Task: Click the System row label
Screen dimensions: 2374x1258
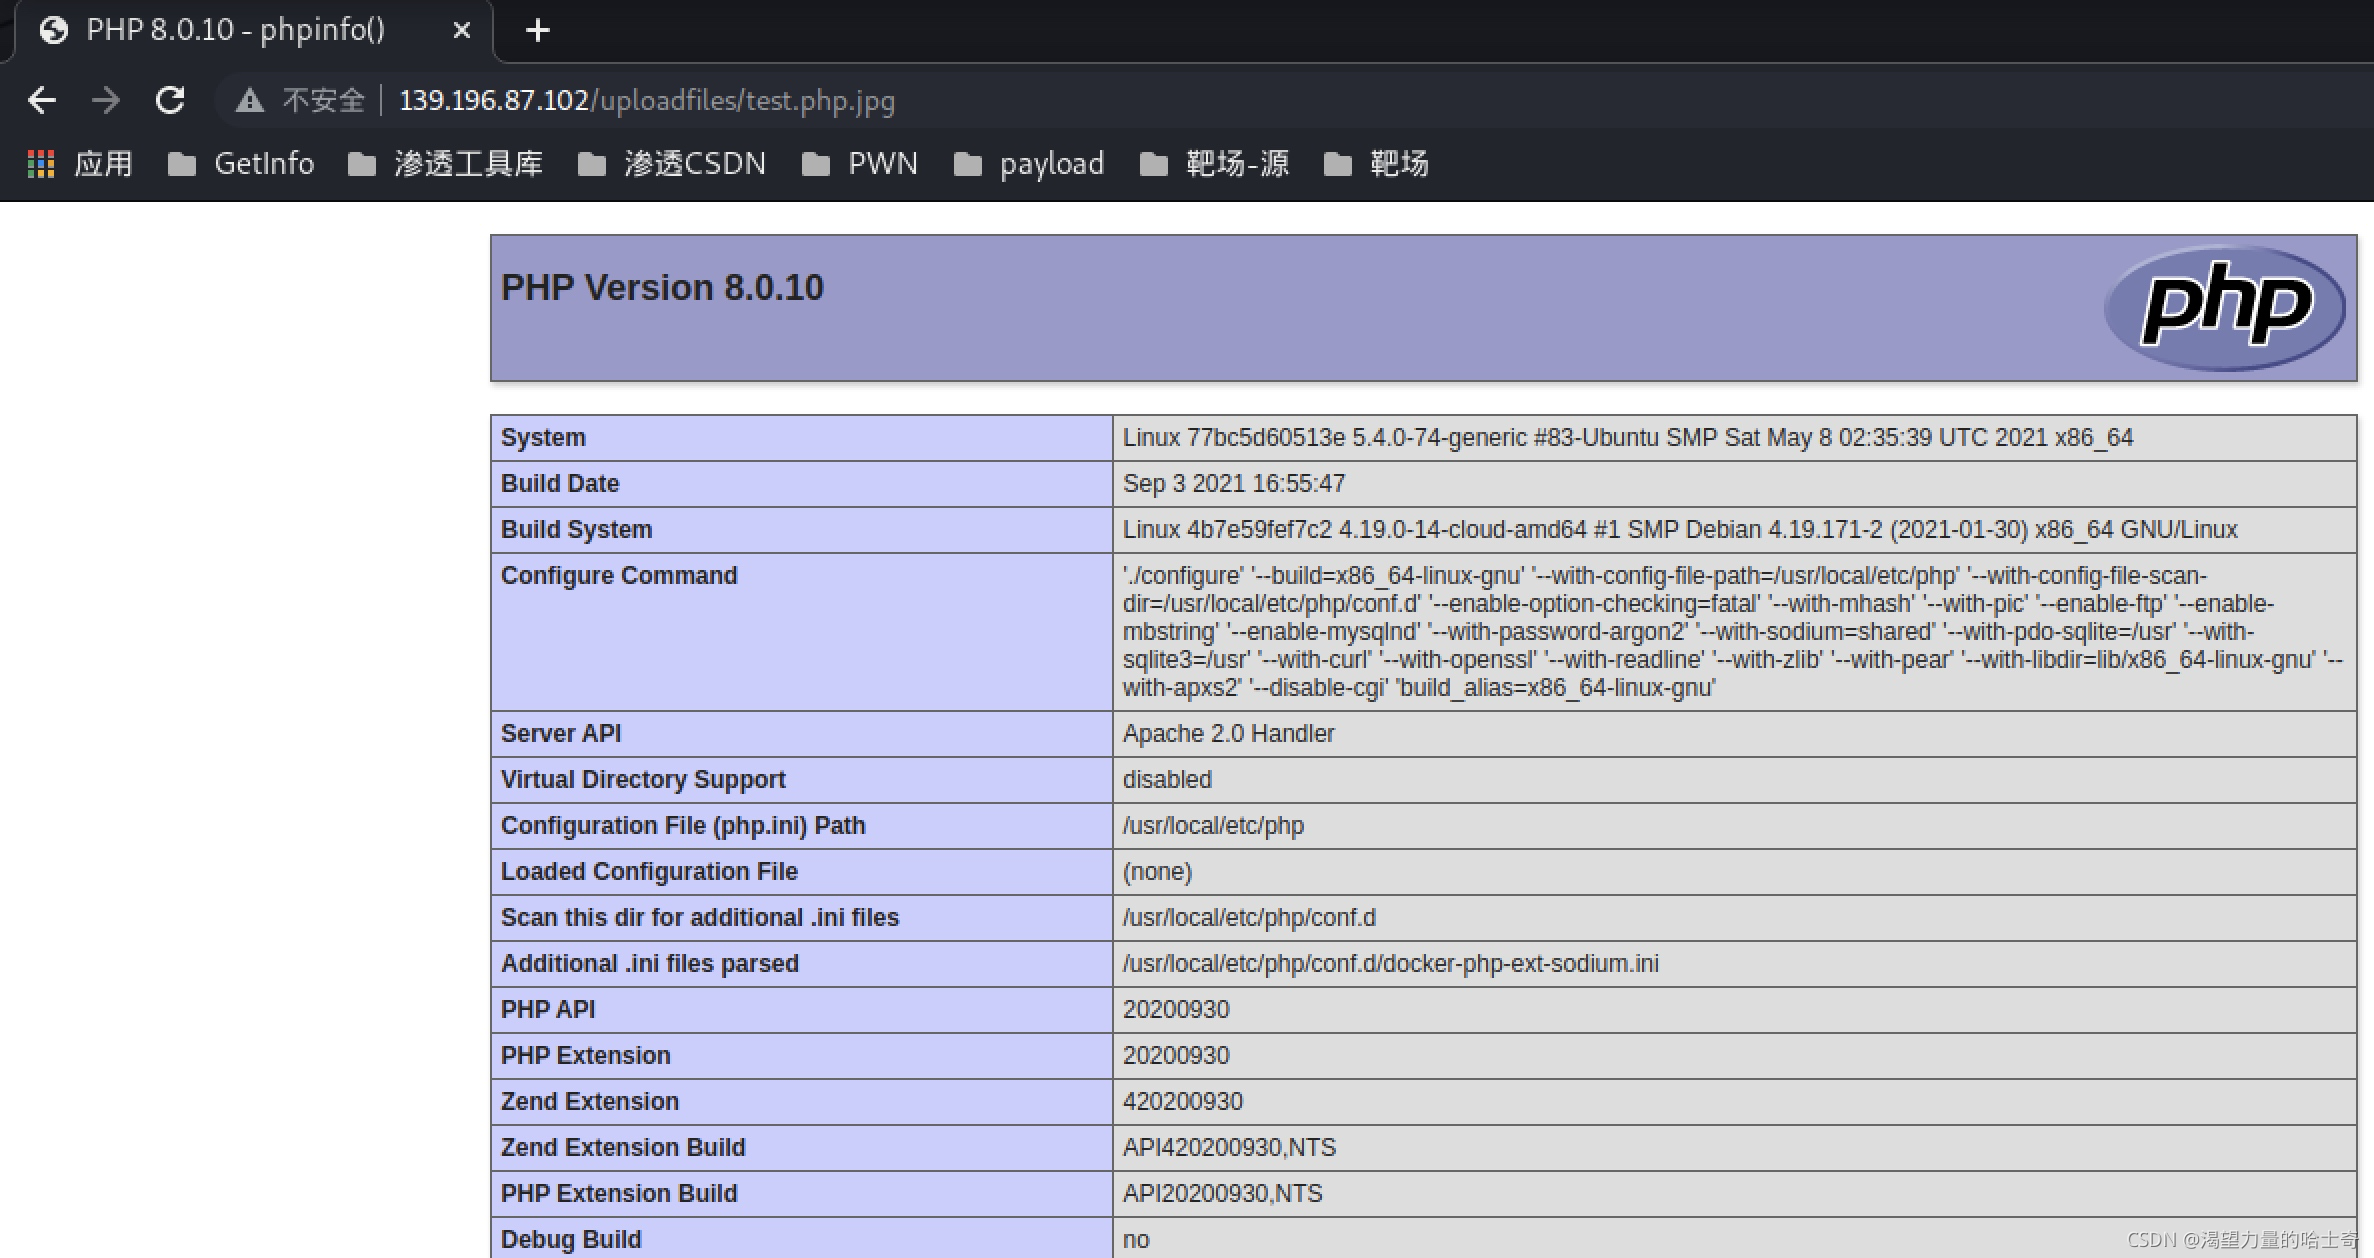Action: (x=543, y=438)
